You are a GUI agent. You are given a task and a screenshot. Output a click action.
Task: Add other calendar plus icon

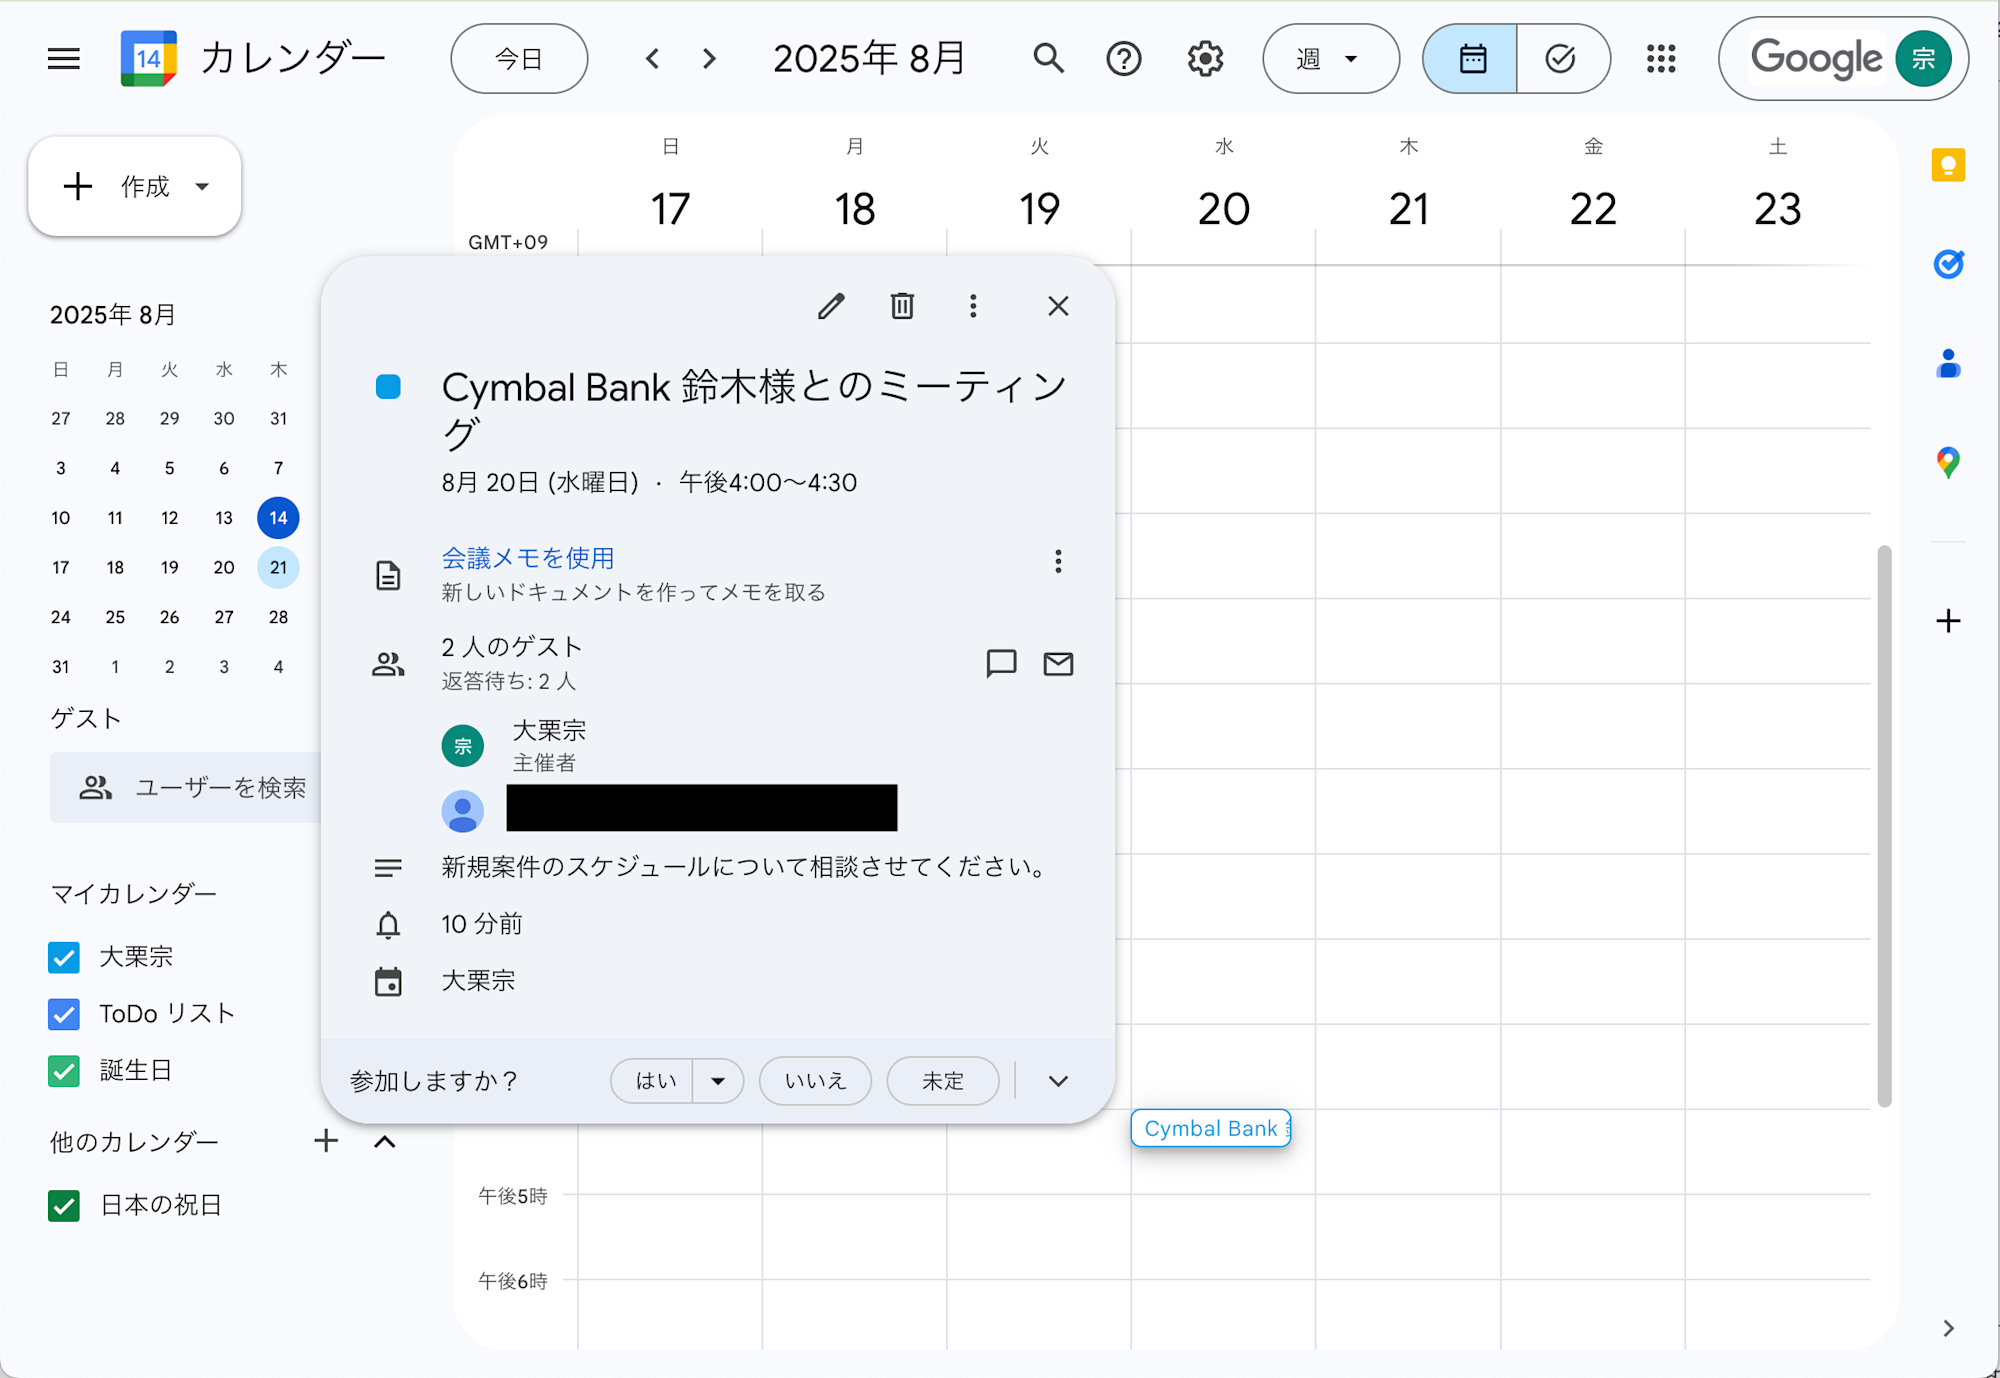pyautogui.click(x=326, y=1141)
